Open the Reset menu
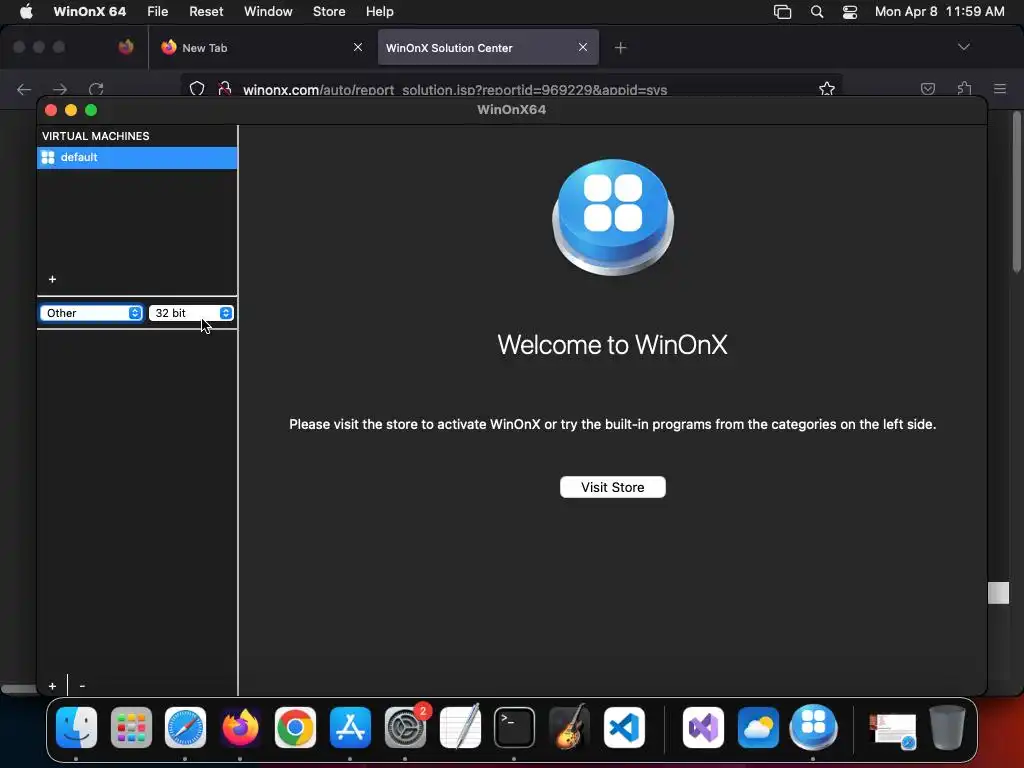The width and height of the screenshot is (1024, 768). point(206,12)
